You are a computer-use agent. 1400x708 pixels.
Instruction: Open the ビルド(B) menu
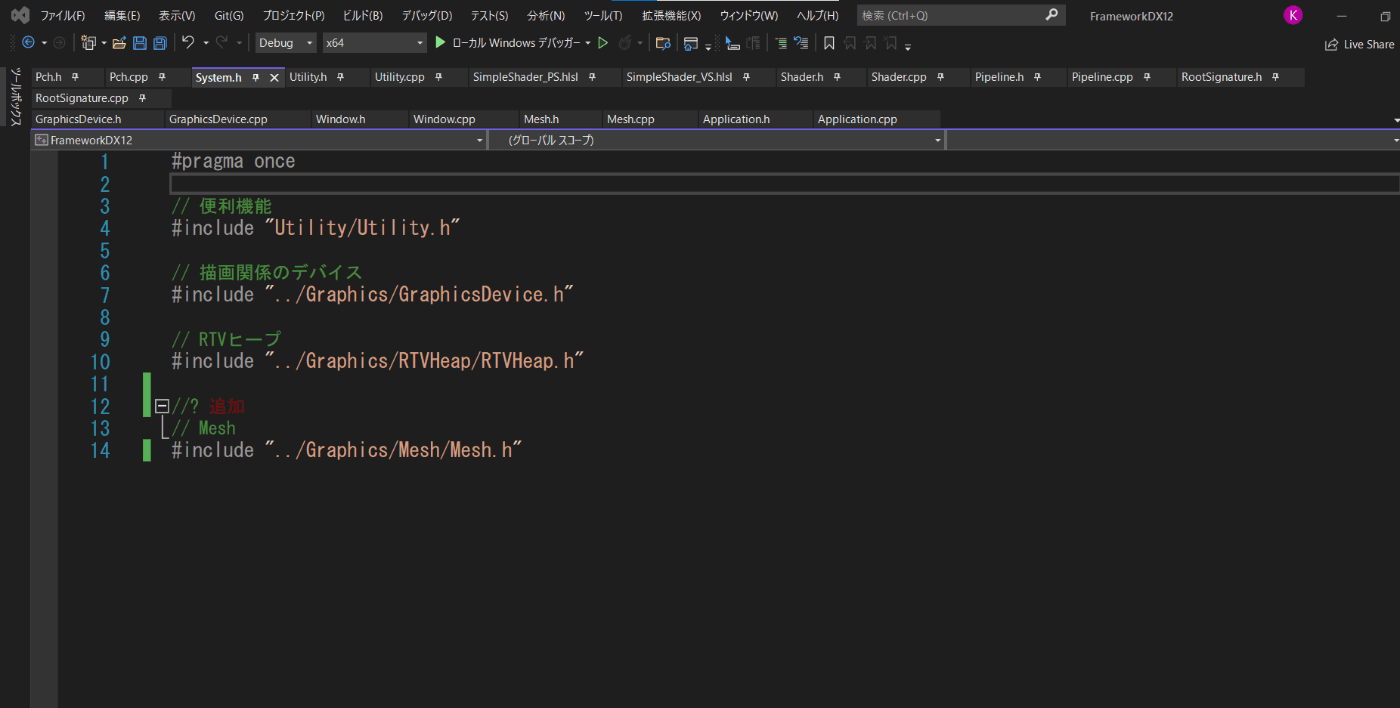pyautogui.click(x=362, y=15)
